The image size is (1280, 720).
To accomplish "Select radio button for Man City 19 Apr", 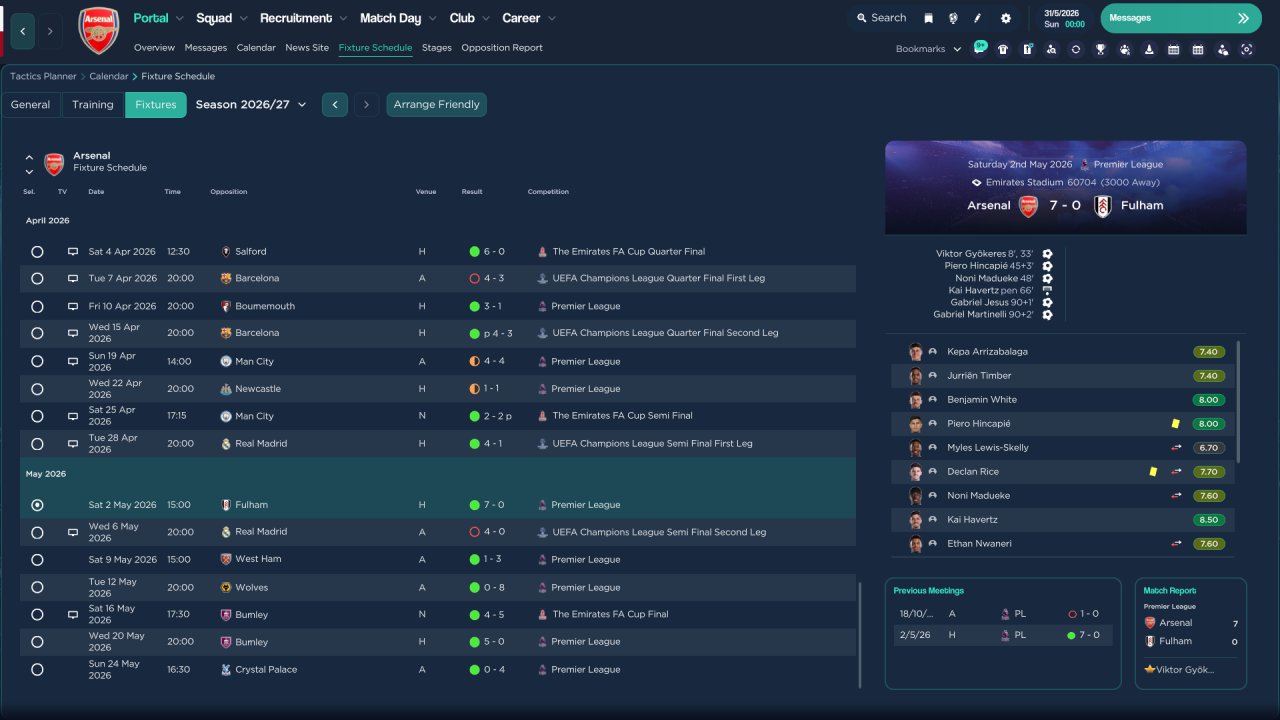I will pyautogui.click(x=37, y=361).
